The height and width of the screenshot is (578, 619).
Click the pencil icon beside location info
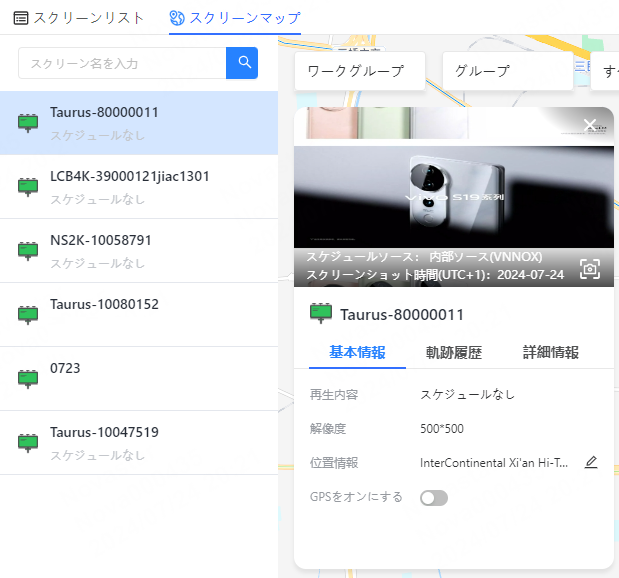click(x=591, y=462)
